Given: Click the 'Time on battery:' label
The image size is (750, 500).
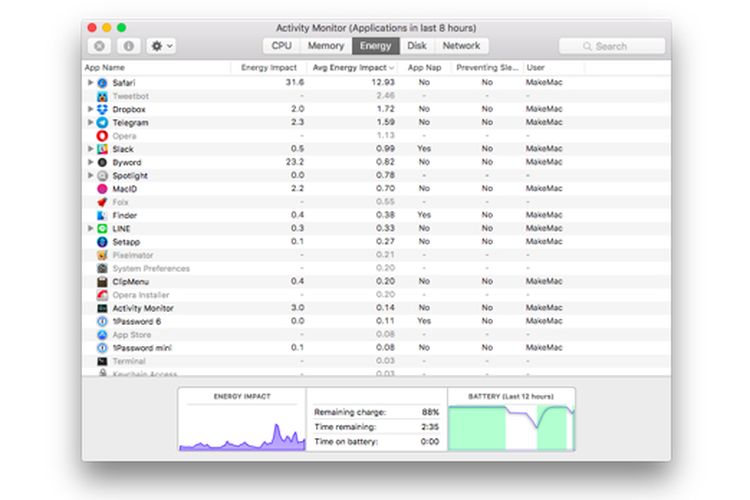Looking at the screenshot, I should (346, 442).
